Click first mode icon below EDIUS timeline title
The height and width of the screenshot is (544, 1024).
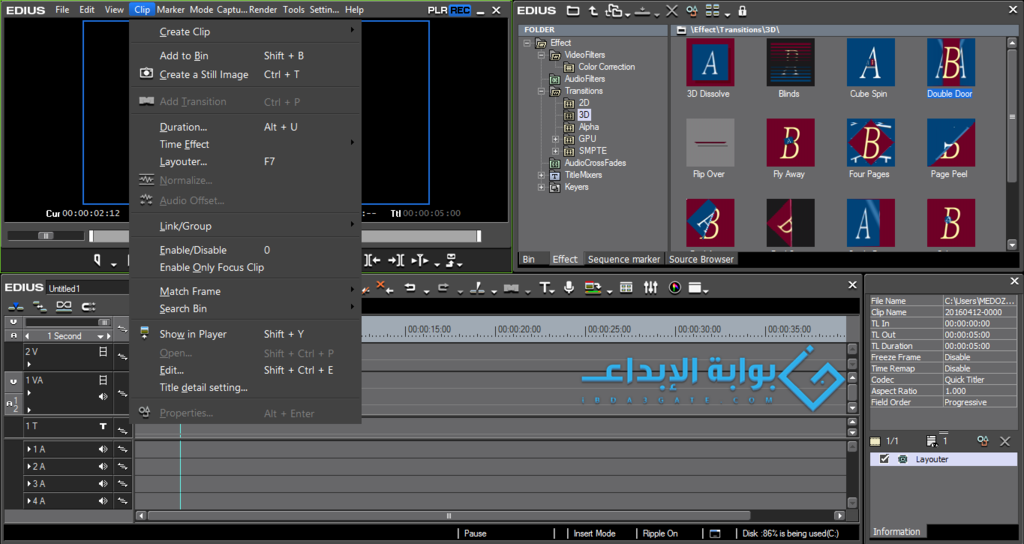[x=16, y=306]
